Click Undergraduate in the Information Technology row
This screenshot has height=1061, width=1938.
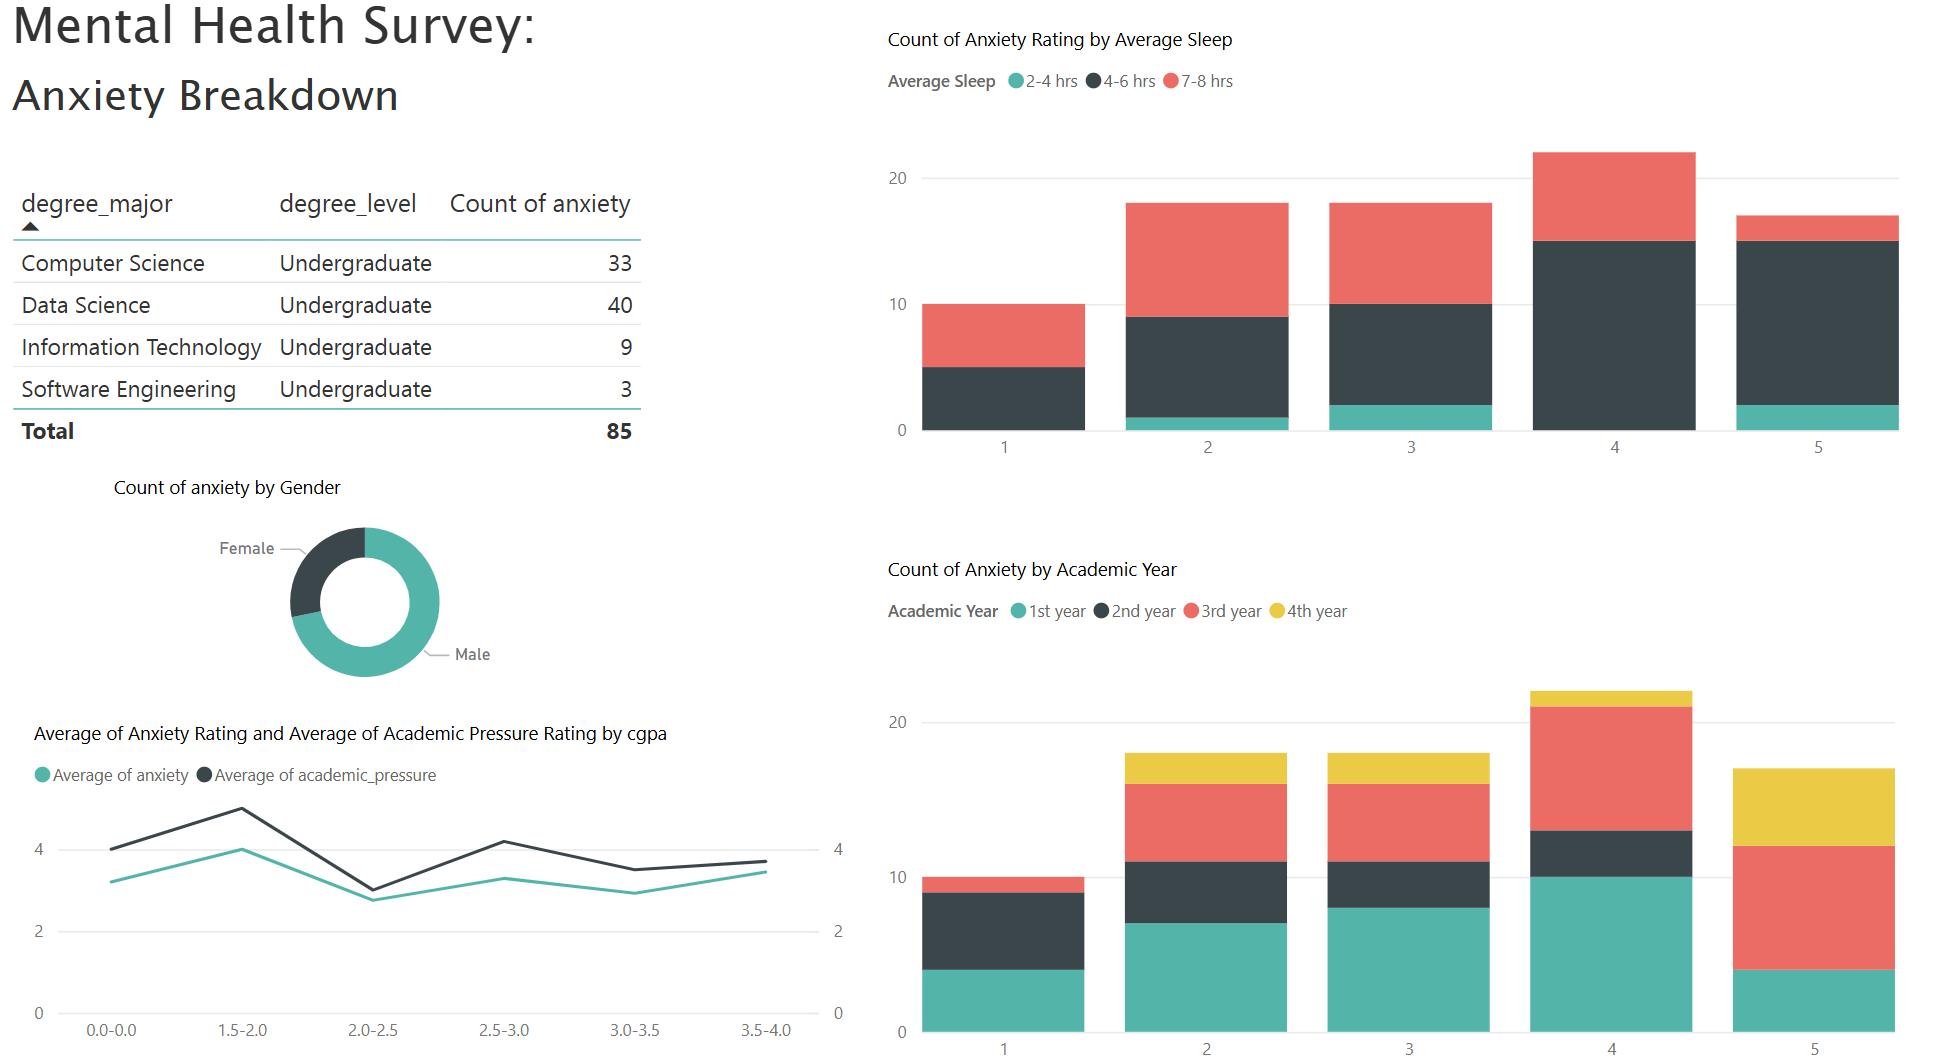[356, 347]
